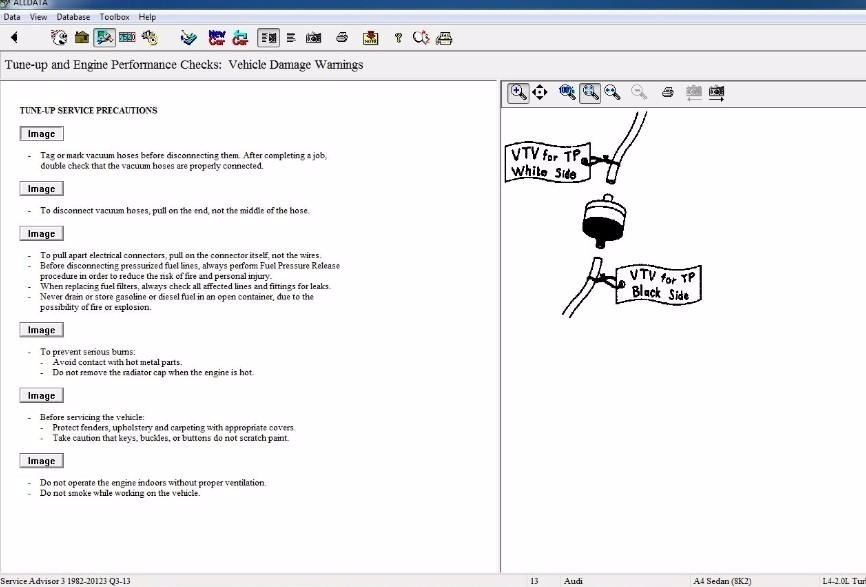866x587 pixels.
Task: Open the Database menu
Action: coord(73,17)
